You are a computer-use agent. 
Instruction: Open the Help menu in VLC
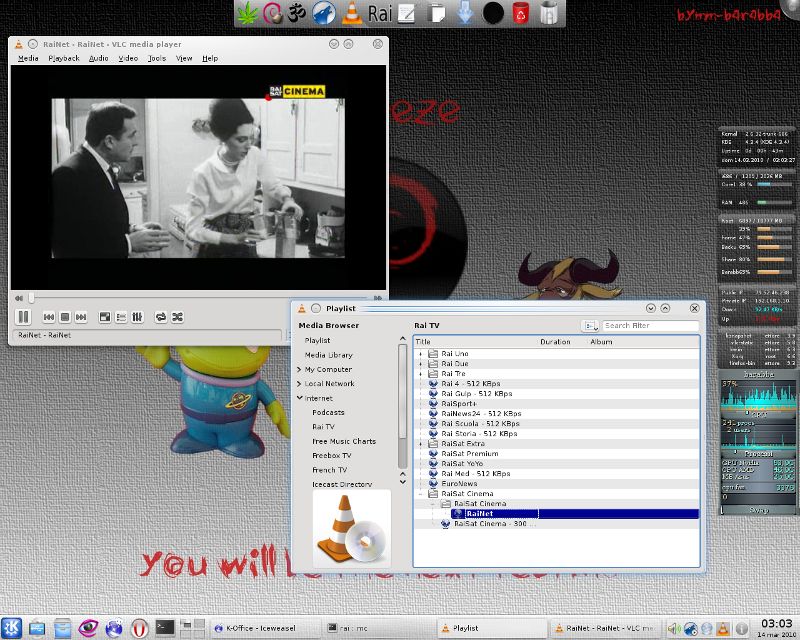click(210, 58)
